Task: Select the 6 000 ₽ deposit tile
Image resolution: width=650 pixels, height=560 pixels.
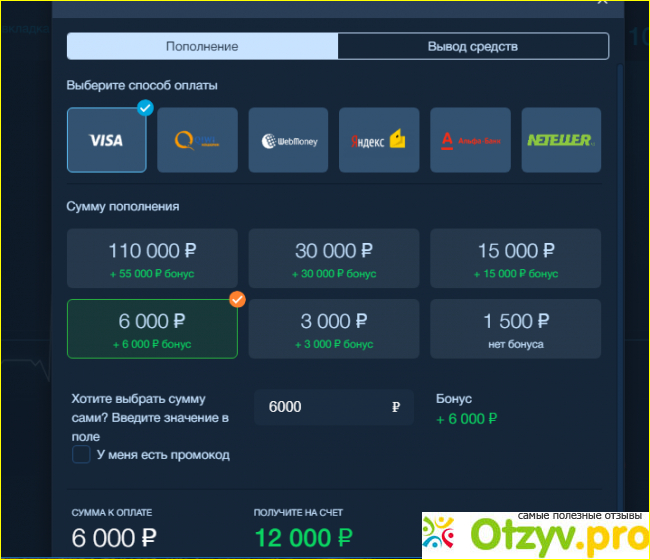Action: 152,328
